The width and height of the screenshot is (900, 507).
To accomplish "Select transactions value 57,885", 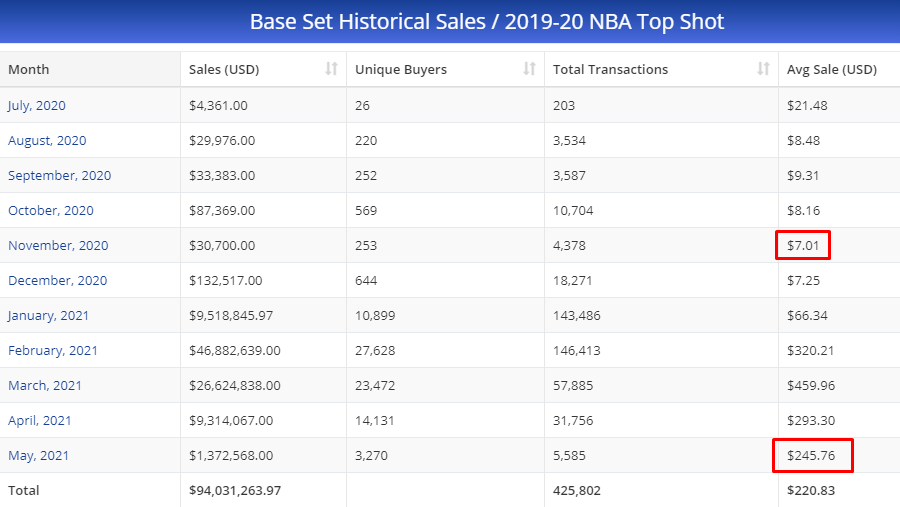I will pos(573,386).
